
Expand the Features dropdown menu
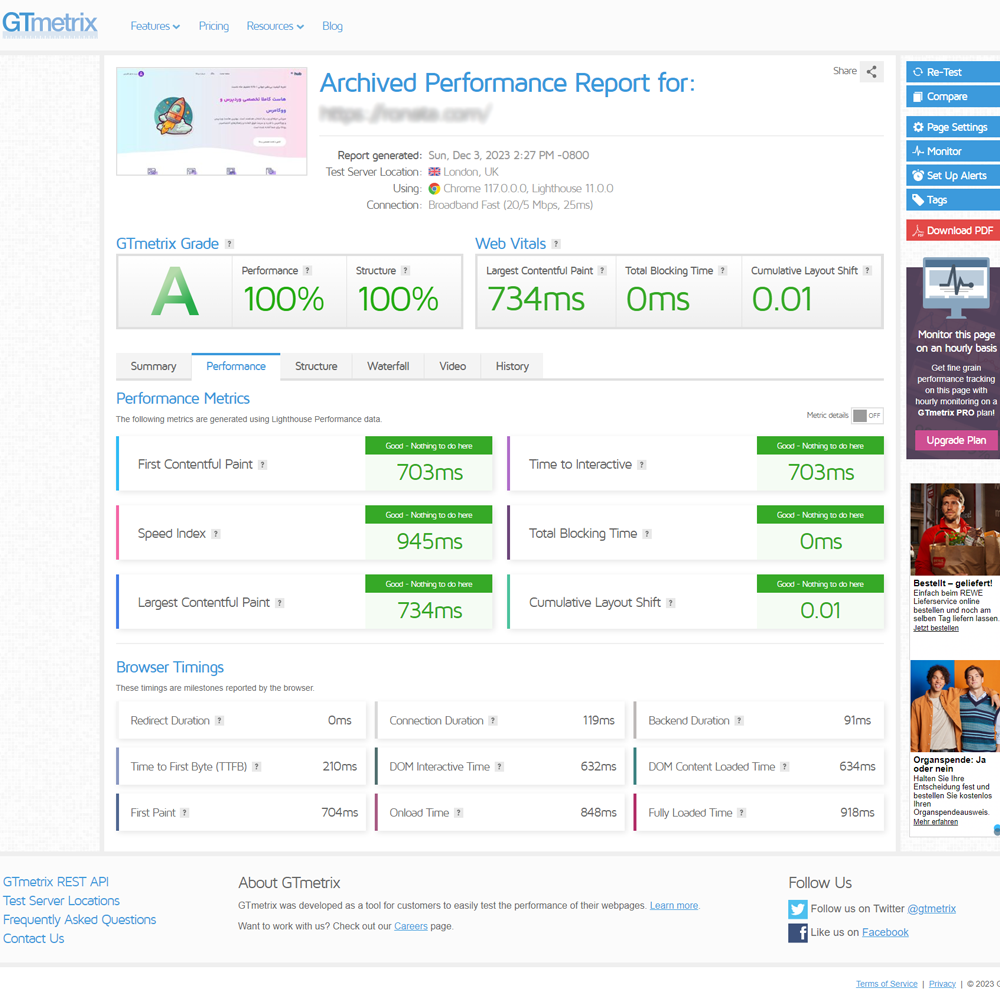pos(155,26)
